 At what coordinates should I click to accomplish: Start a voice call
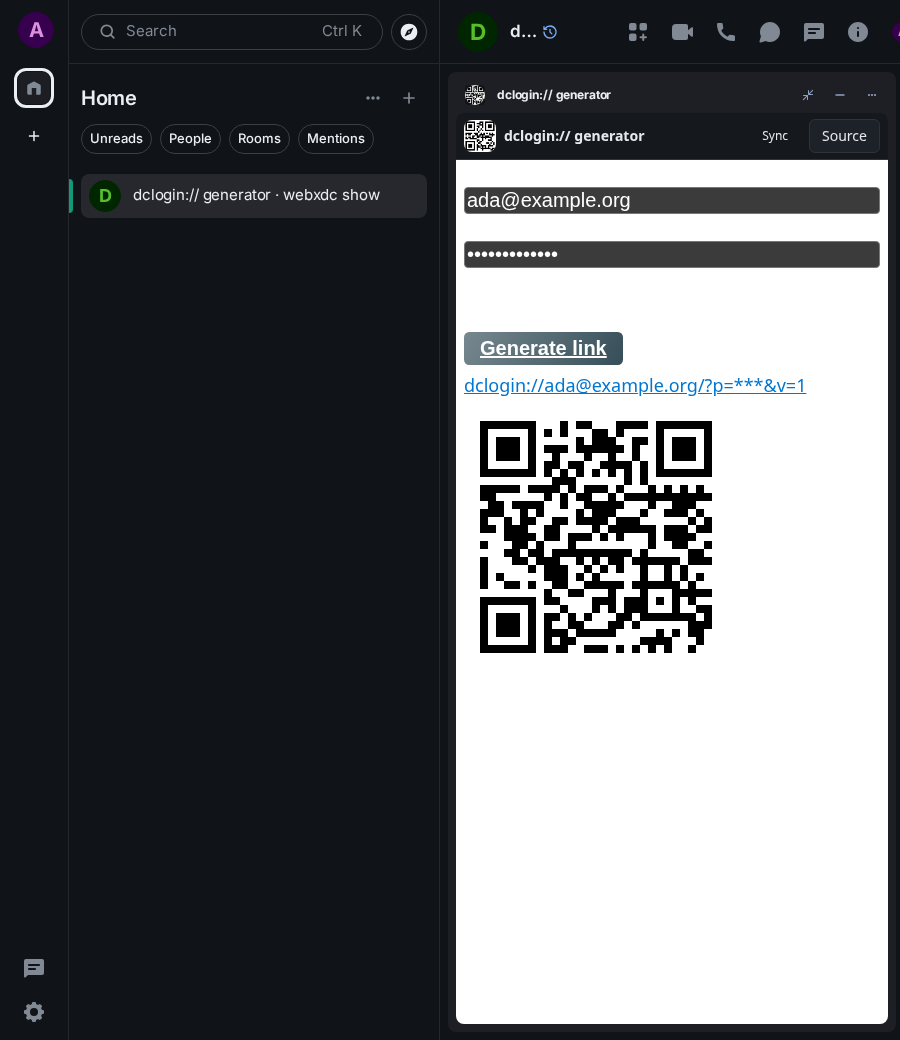point(726,32)
